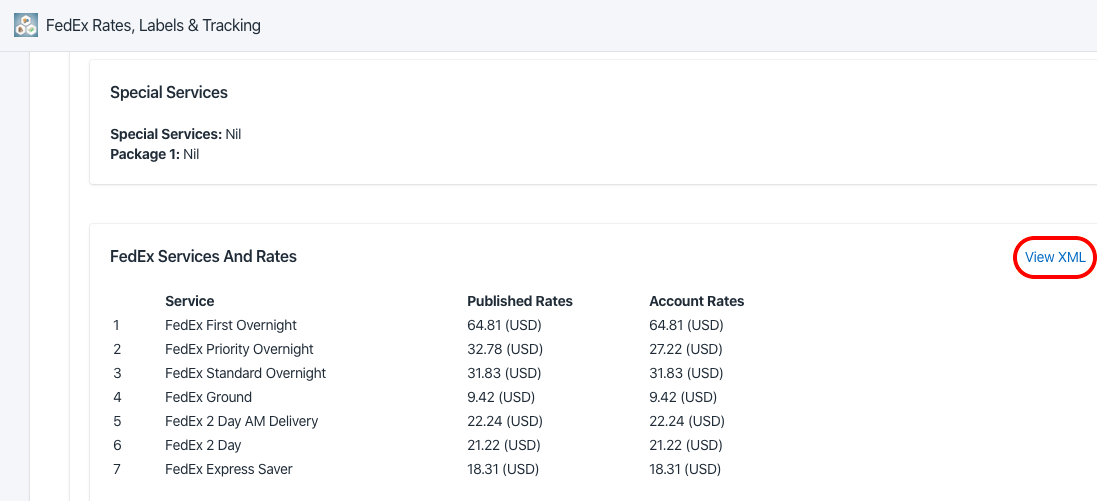
Task: Click published rate for FedEx Express Saver
Action: pyautogui.click(x=503, y=469)
